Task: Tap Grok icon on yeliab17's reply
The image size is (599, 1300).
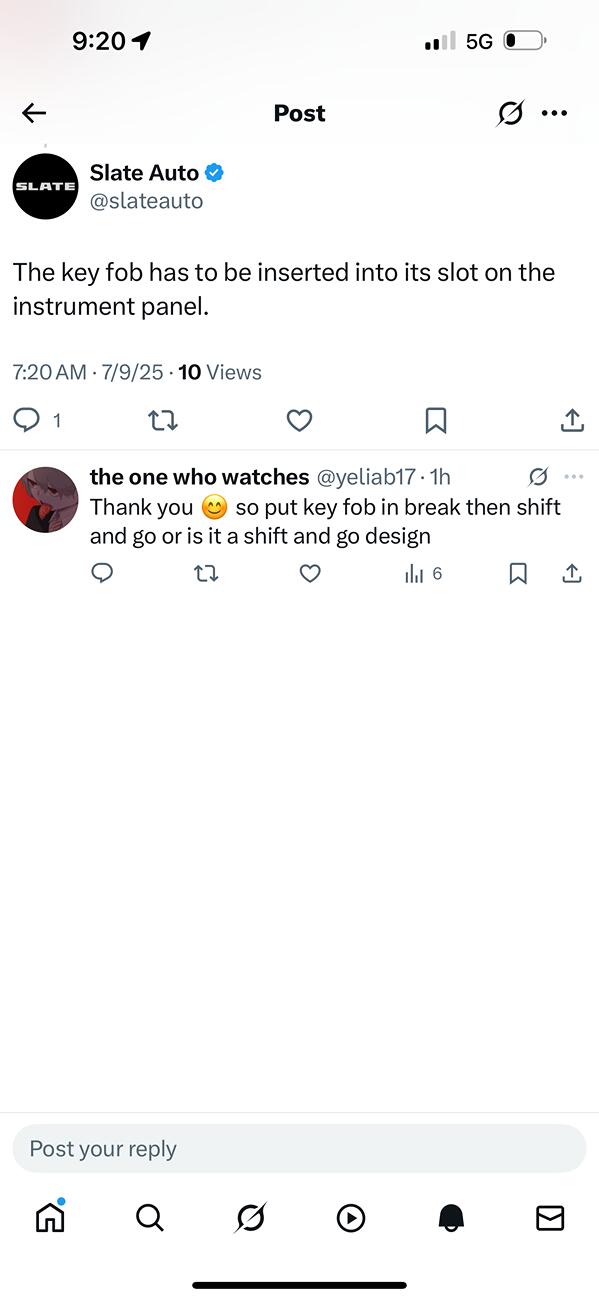Action: 538,476
